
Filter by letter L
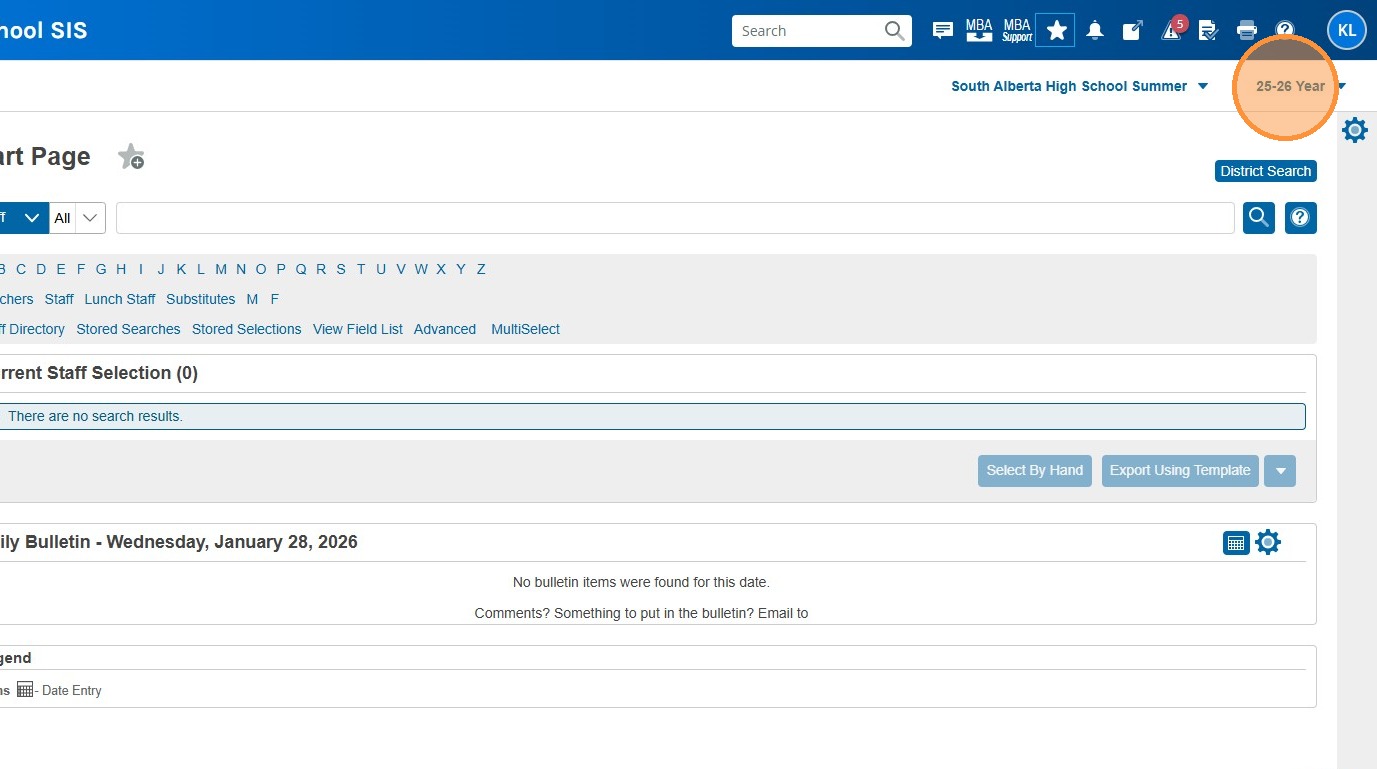[201, 269]
